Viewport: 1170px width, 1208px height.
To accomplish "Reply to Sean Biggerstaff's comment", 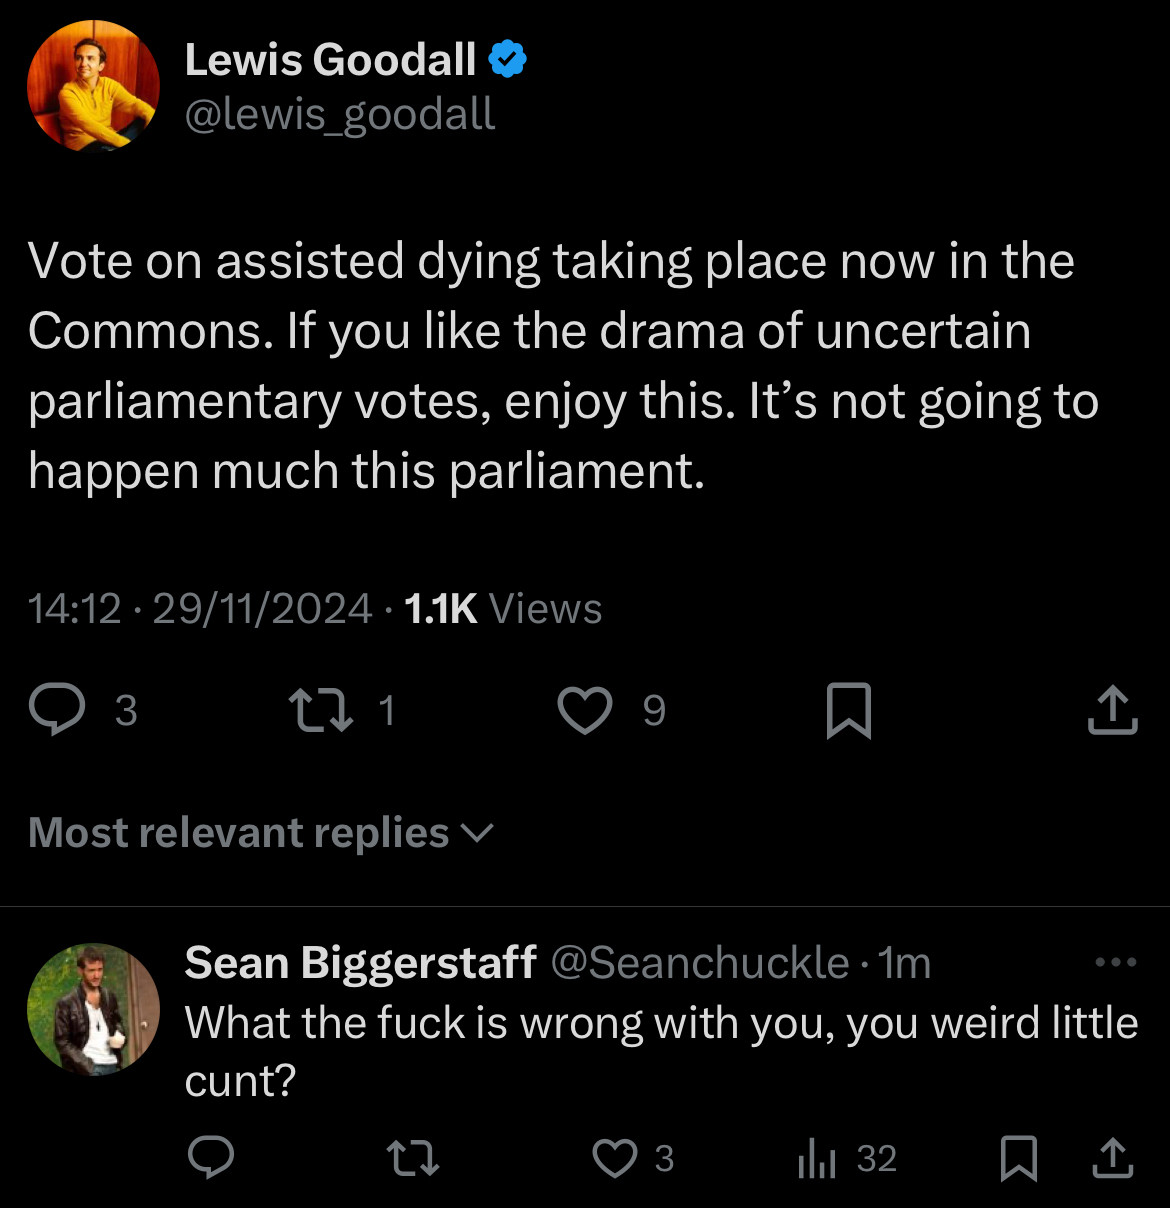I will 211,1158.
